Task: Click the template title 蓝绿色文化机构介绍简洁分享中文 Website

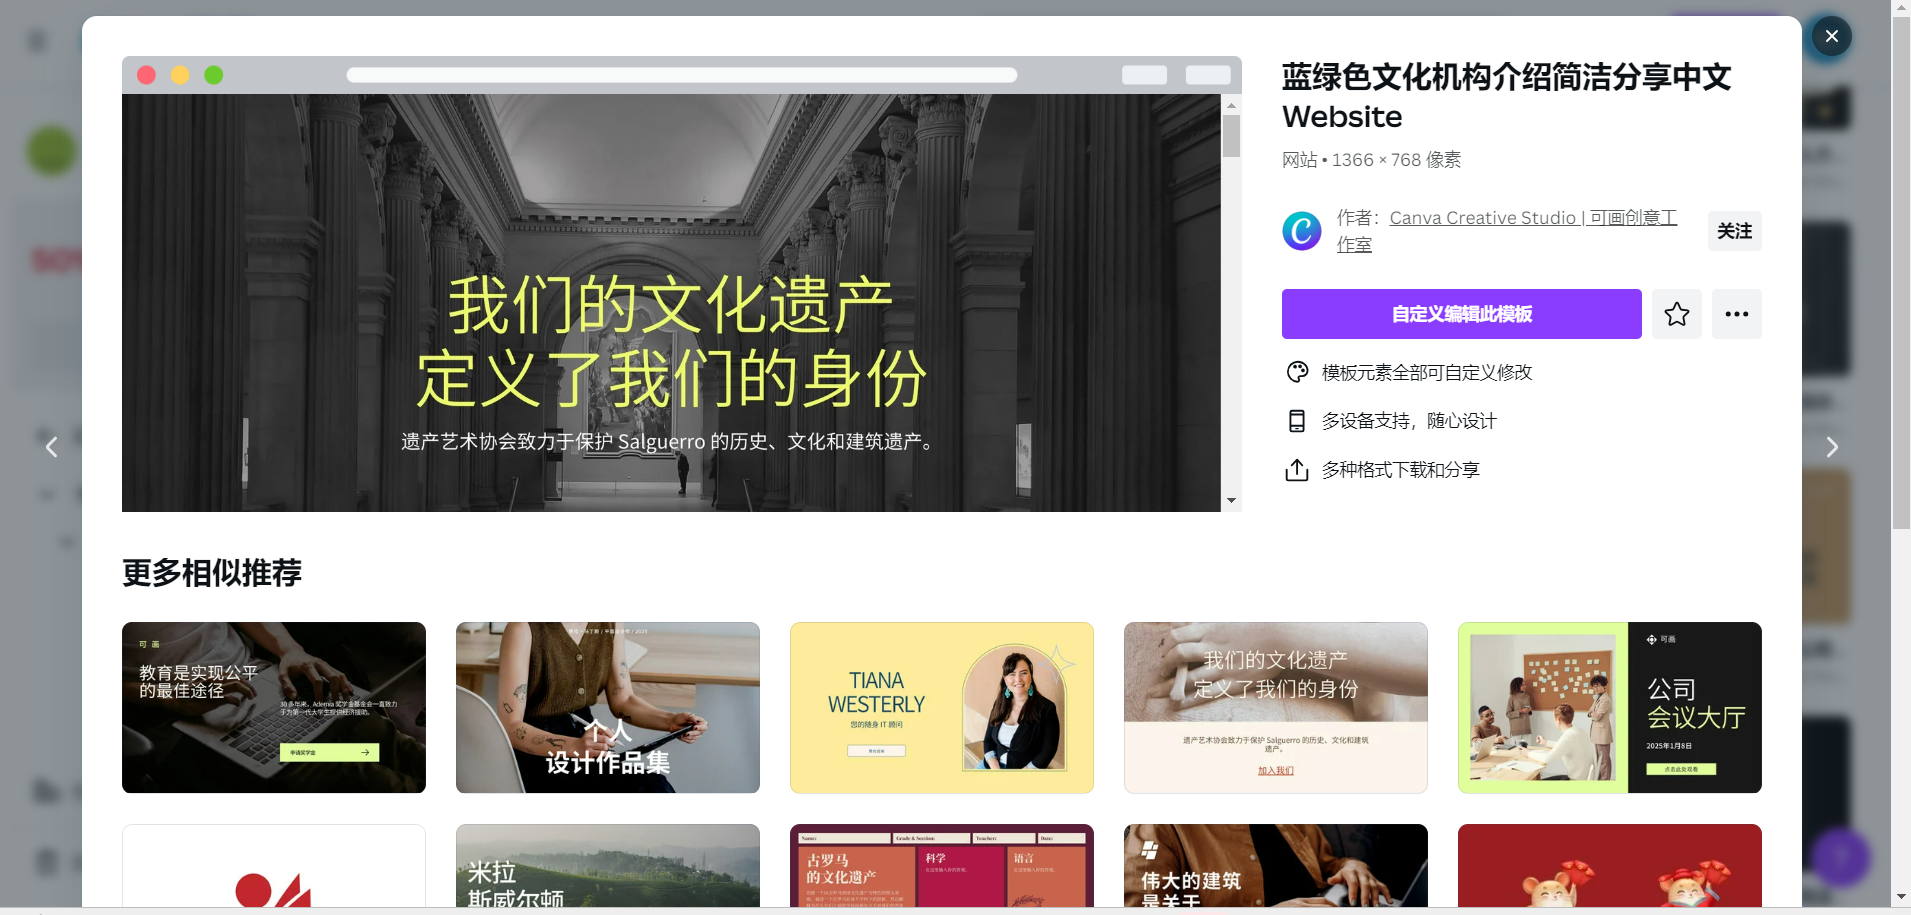Action: [1506, 96]
